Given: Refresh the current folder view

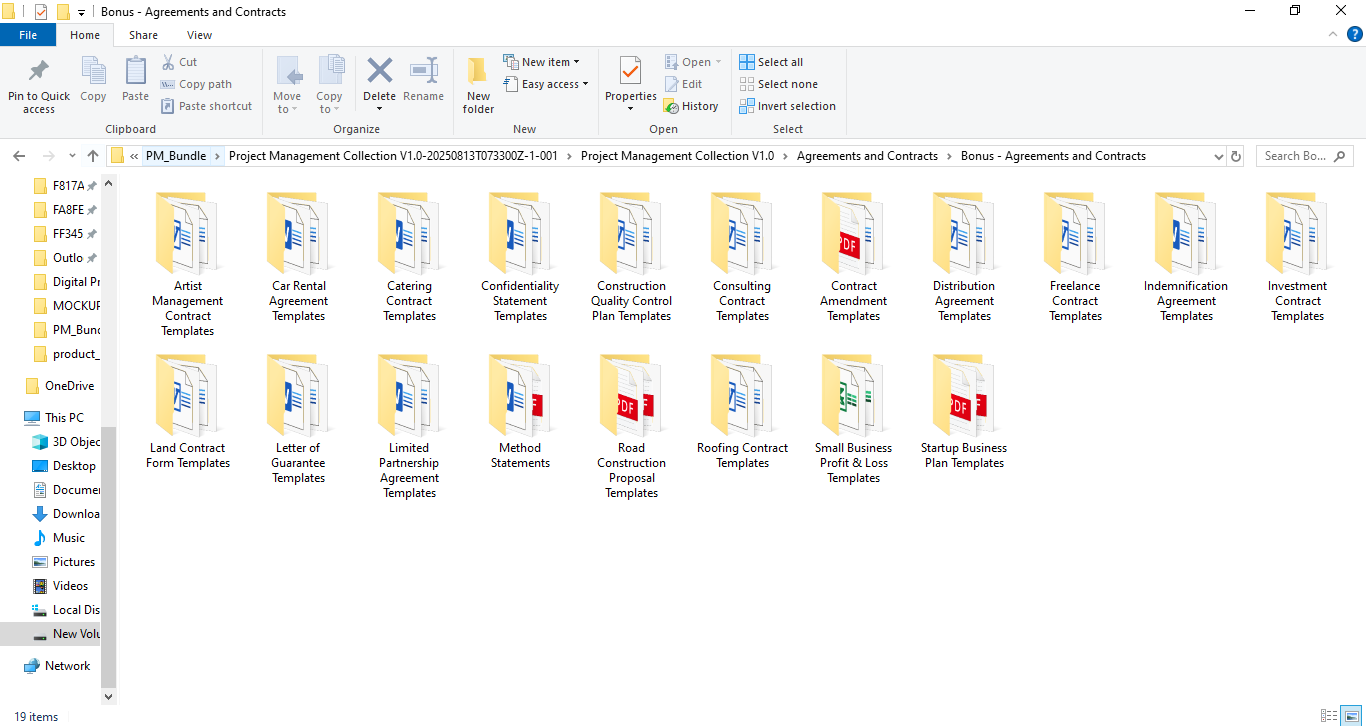Looking at the screenshot, I should (x=1236, y=156).
